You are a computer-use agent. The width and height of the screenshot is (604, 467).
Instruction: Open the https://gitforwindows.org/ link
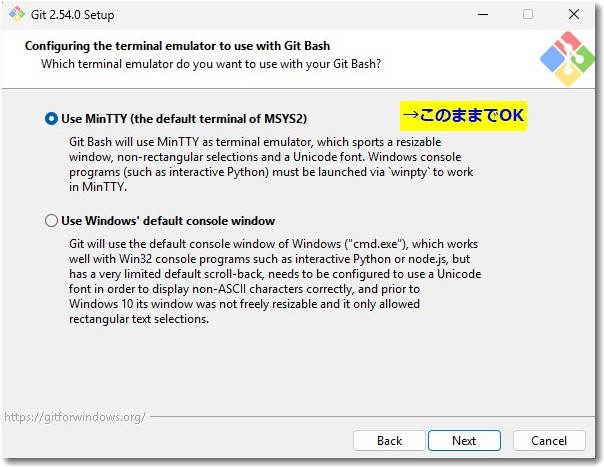(75, 417)
